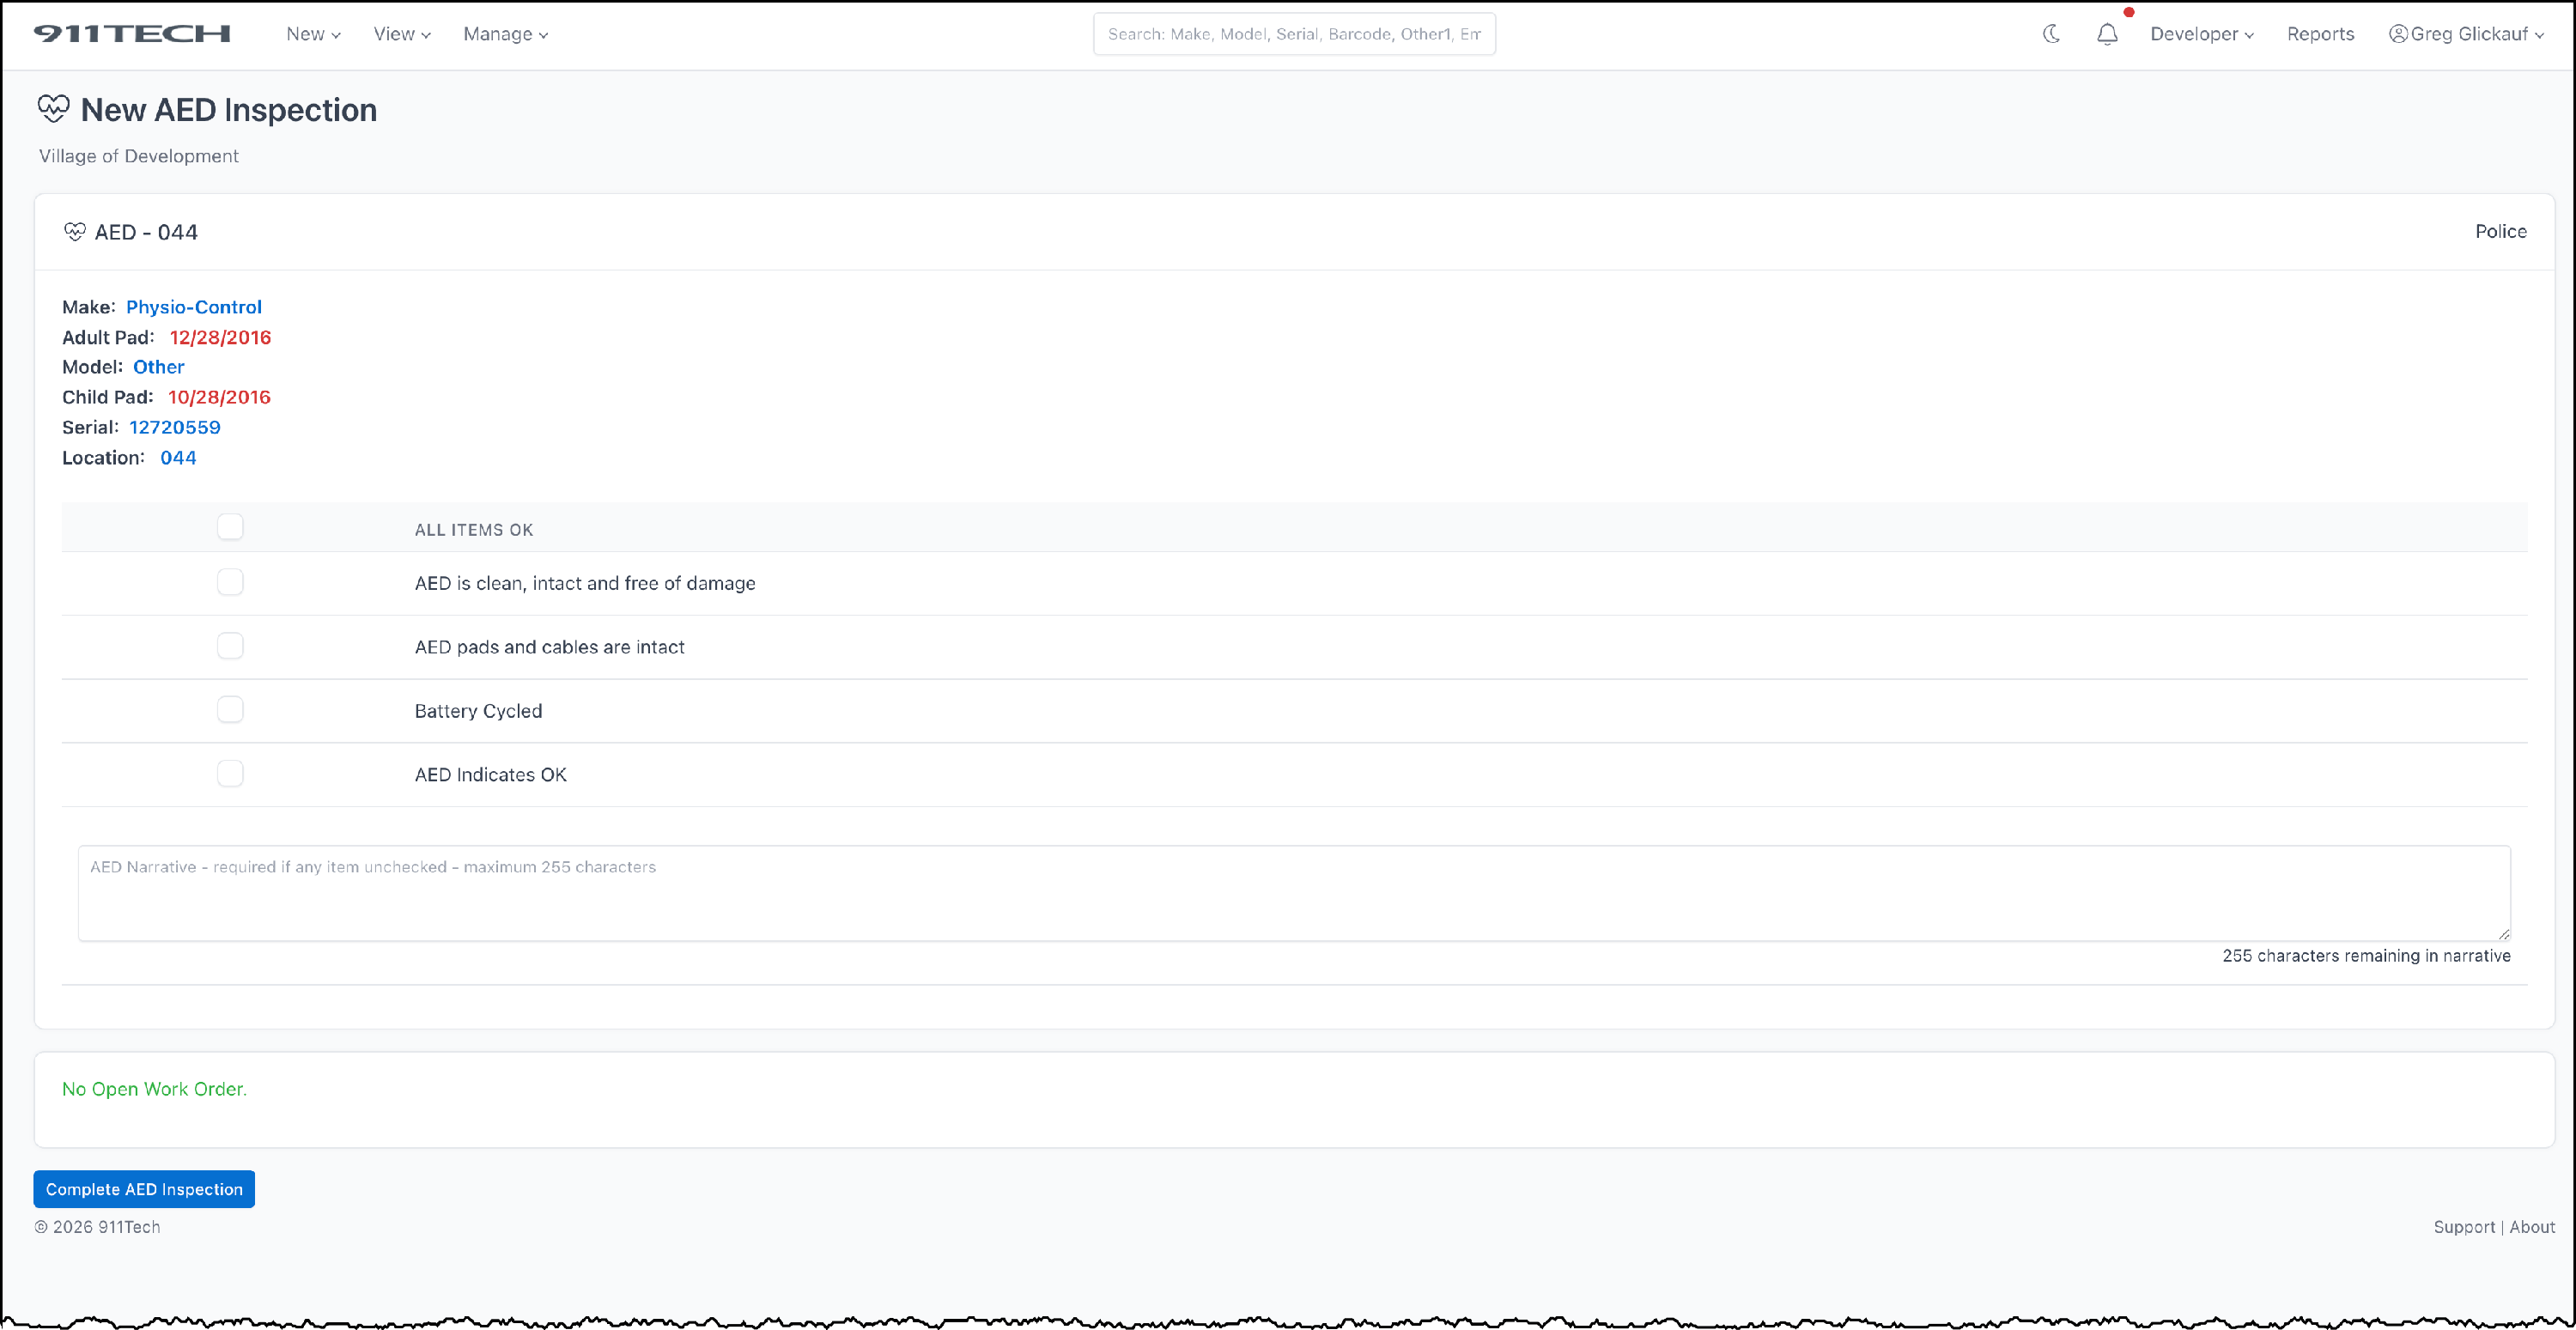Click user profile icon beside Greg Glickauf
The width and height of the screenshot is (2576, 1330).
(x=2398, y=34)
